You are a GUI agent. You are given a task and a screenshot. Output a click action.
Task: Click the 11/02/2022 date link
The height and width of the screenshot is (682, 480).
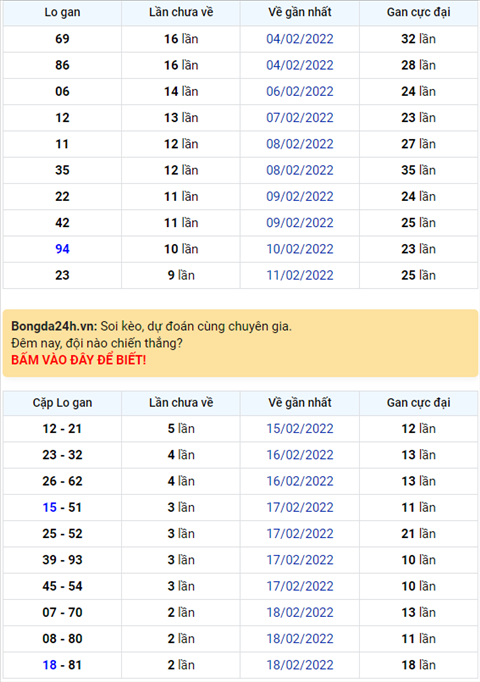click(300, 275)
